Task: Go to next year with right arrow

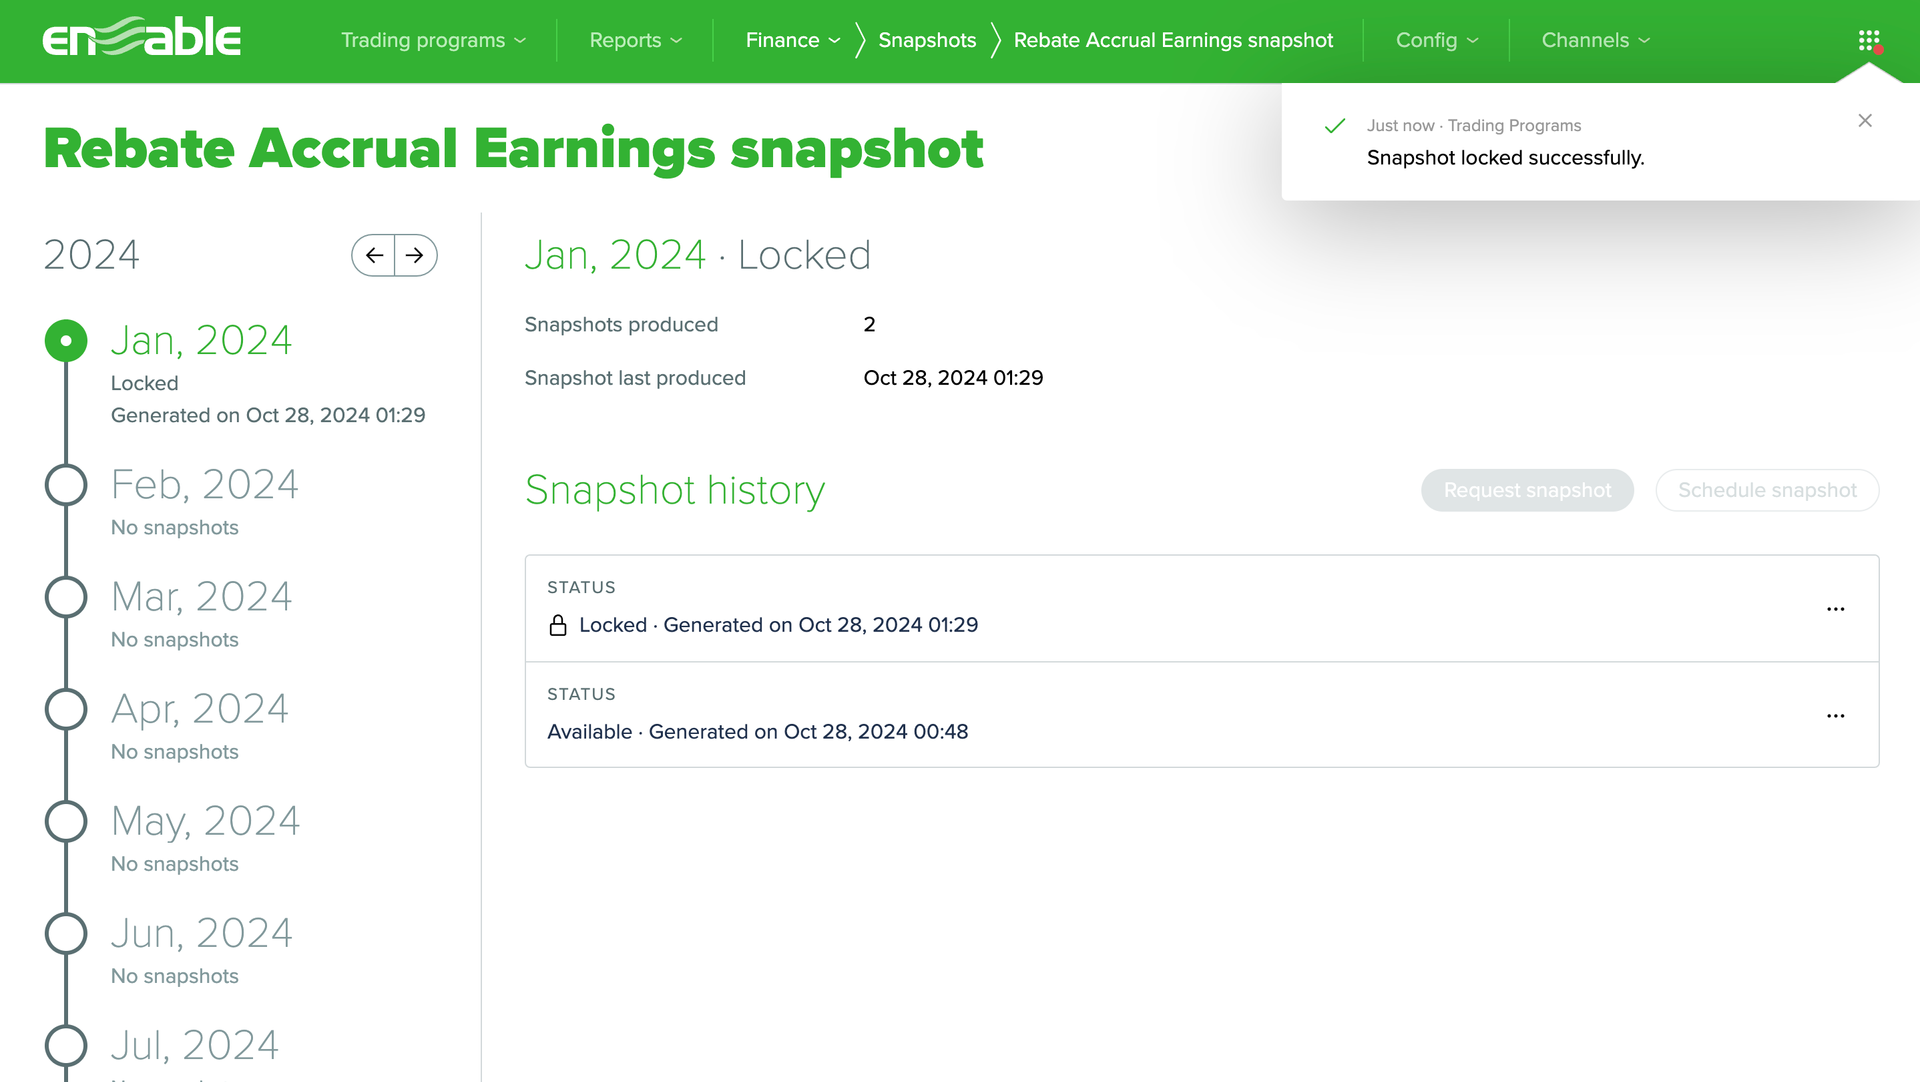Action: pyautogui.click(x=415, y=255)
